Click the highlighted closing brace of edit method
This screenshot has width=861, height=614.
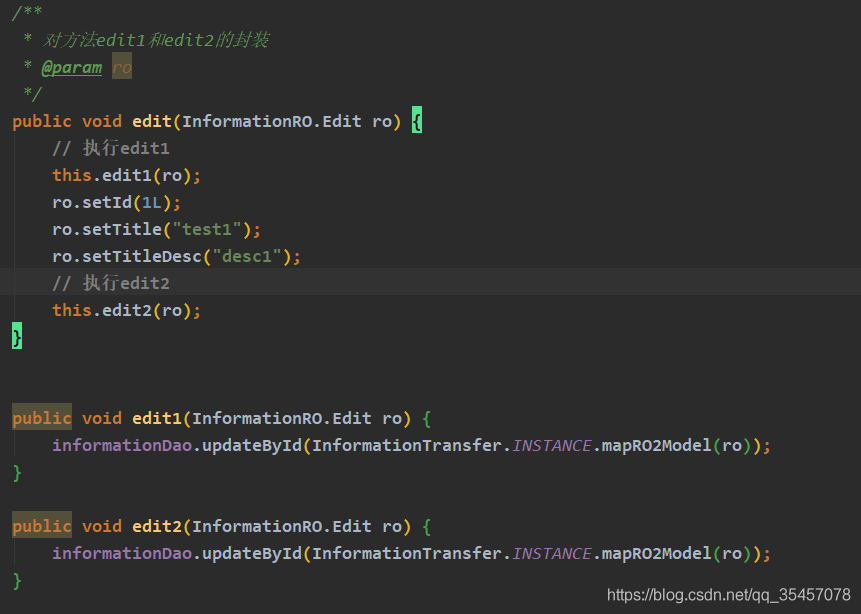point(17,337)
